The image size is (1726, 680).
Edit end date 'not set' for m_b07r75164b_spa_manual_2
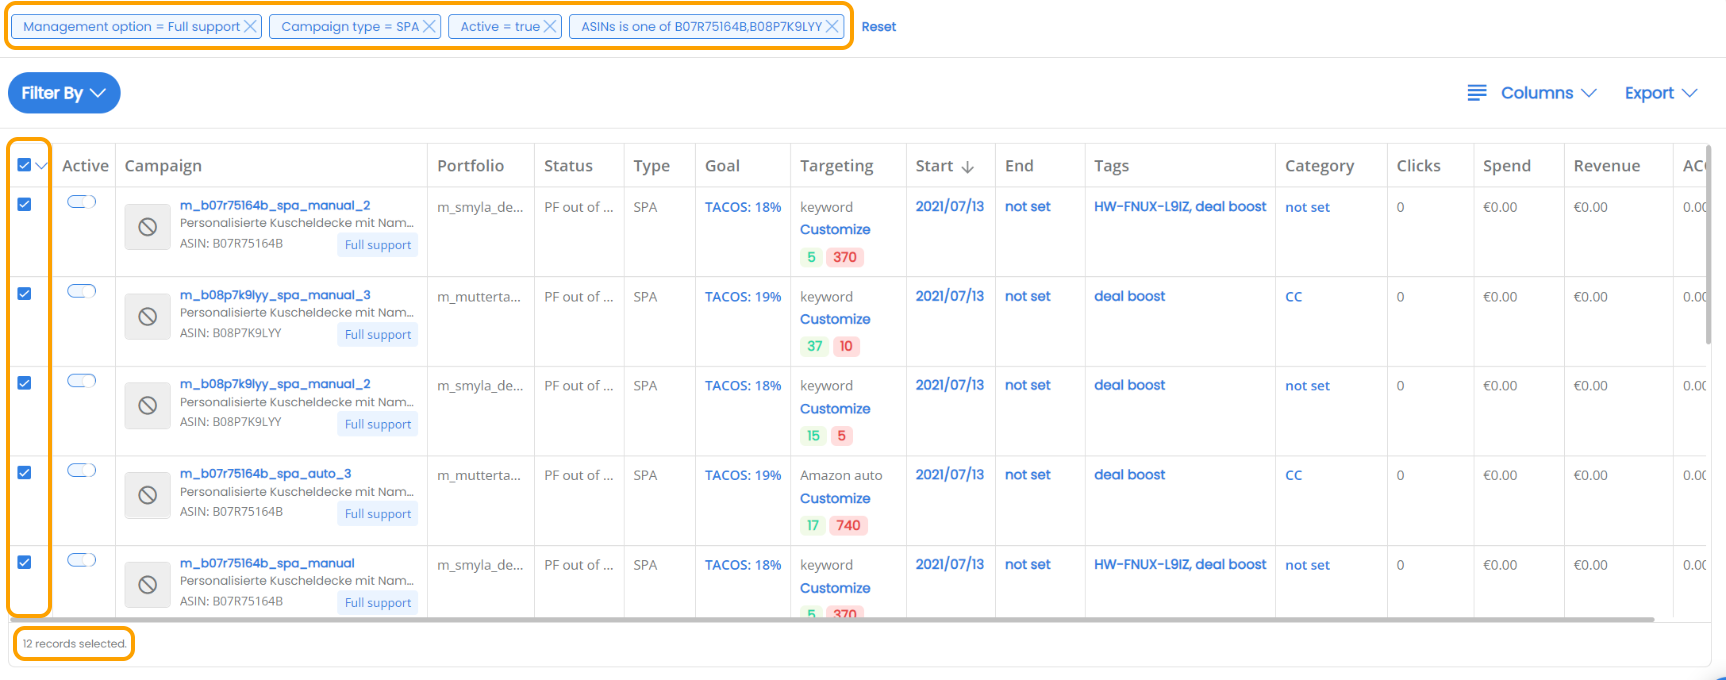(1028, 206)
